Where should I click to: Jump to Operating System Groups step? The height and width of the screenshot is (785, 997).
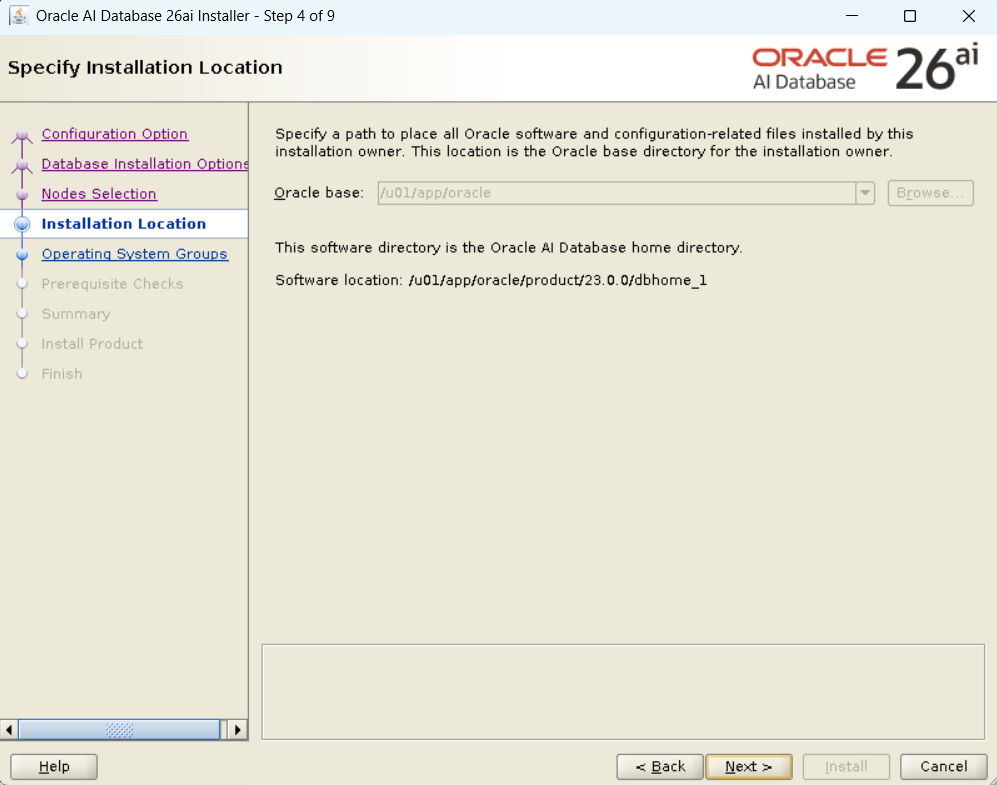(134, 254)
